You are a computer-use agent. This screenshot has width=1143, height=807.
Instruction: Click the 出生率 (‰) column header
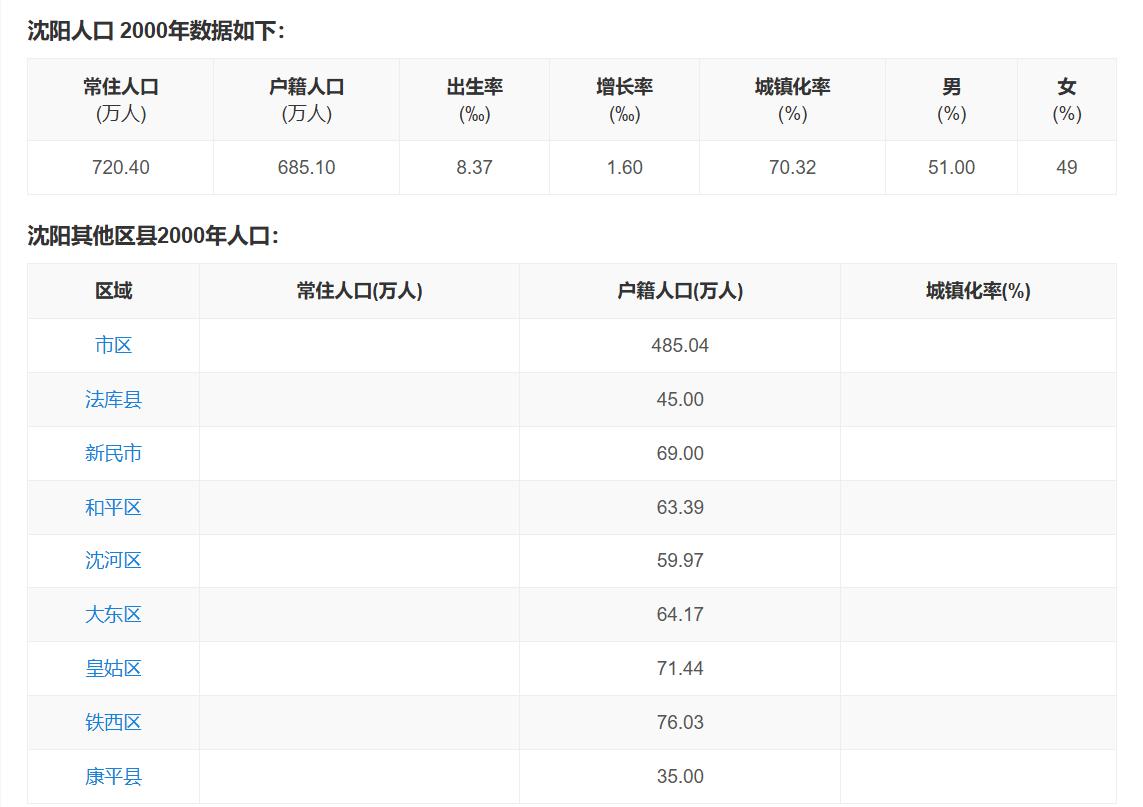click(x=475, y=100)
